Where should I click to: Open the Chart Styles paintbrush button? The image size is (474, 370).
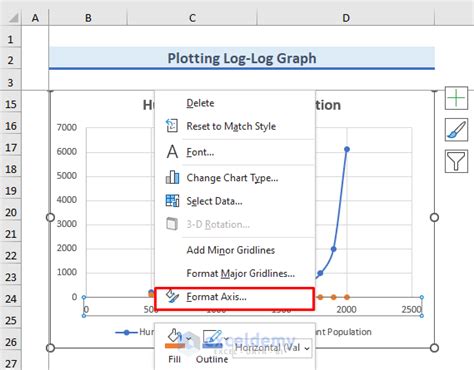(456, 129)
